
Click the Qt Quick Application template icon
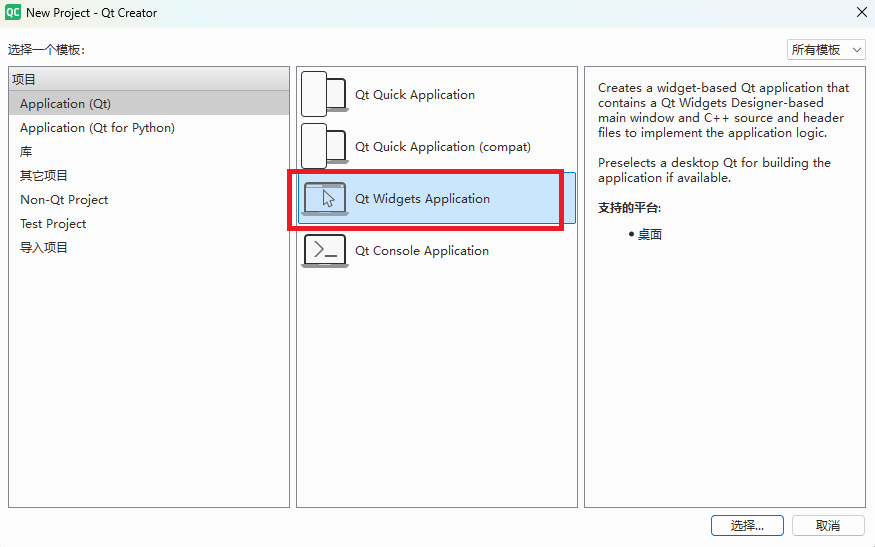click(x=325, y=93)
